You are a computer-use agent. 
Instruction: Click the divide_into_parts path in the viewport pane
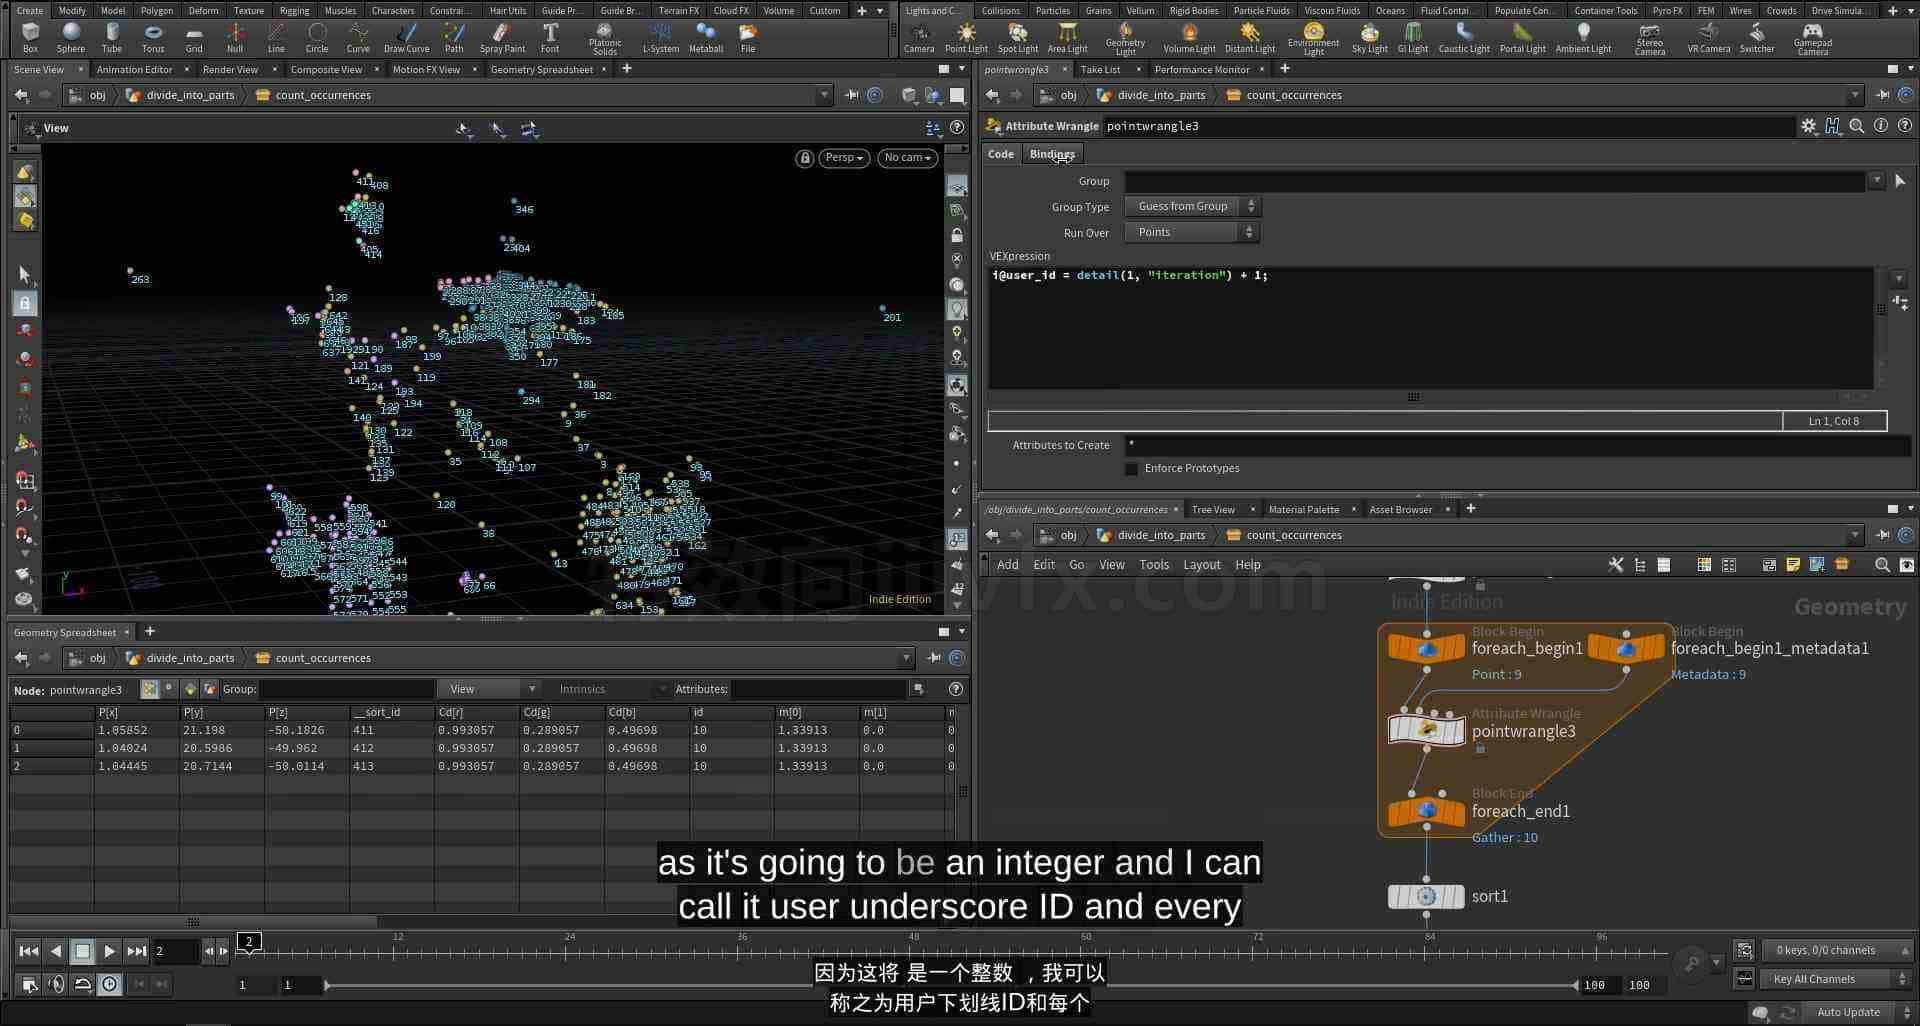190,95
